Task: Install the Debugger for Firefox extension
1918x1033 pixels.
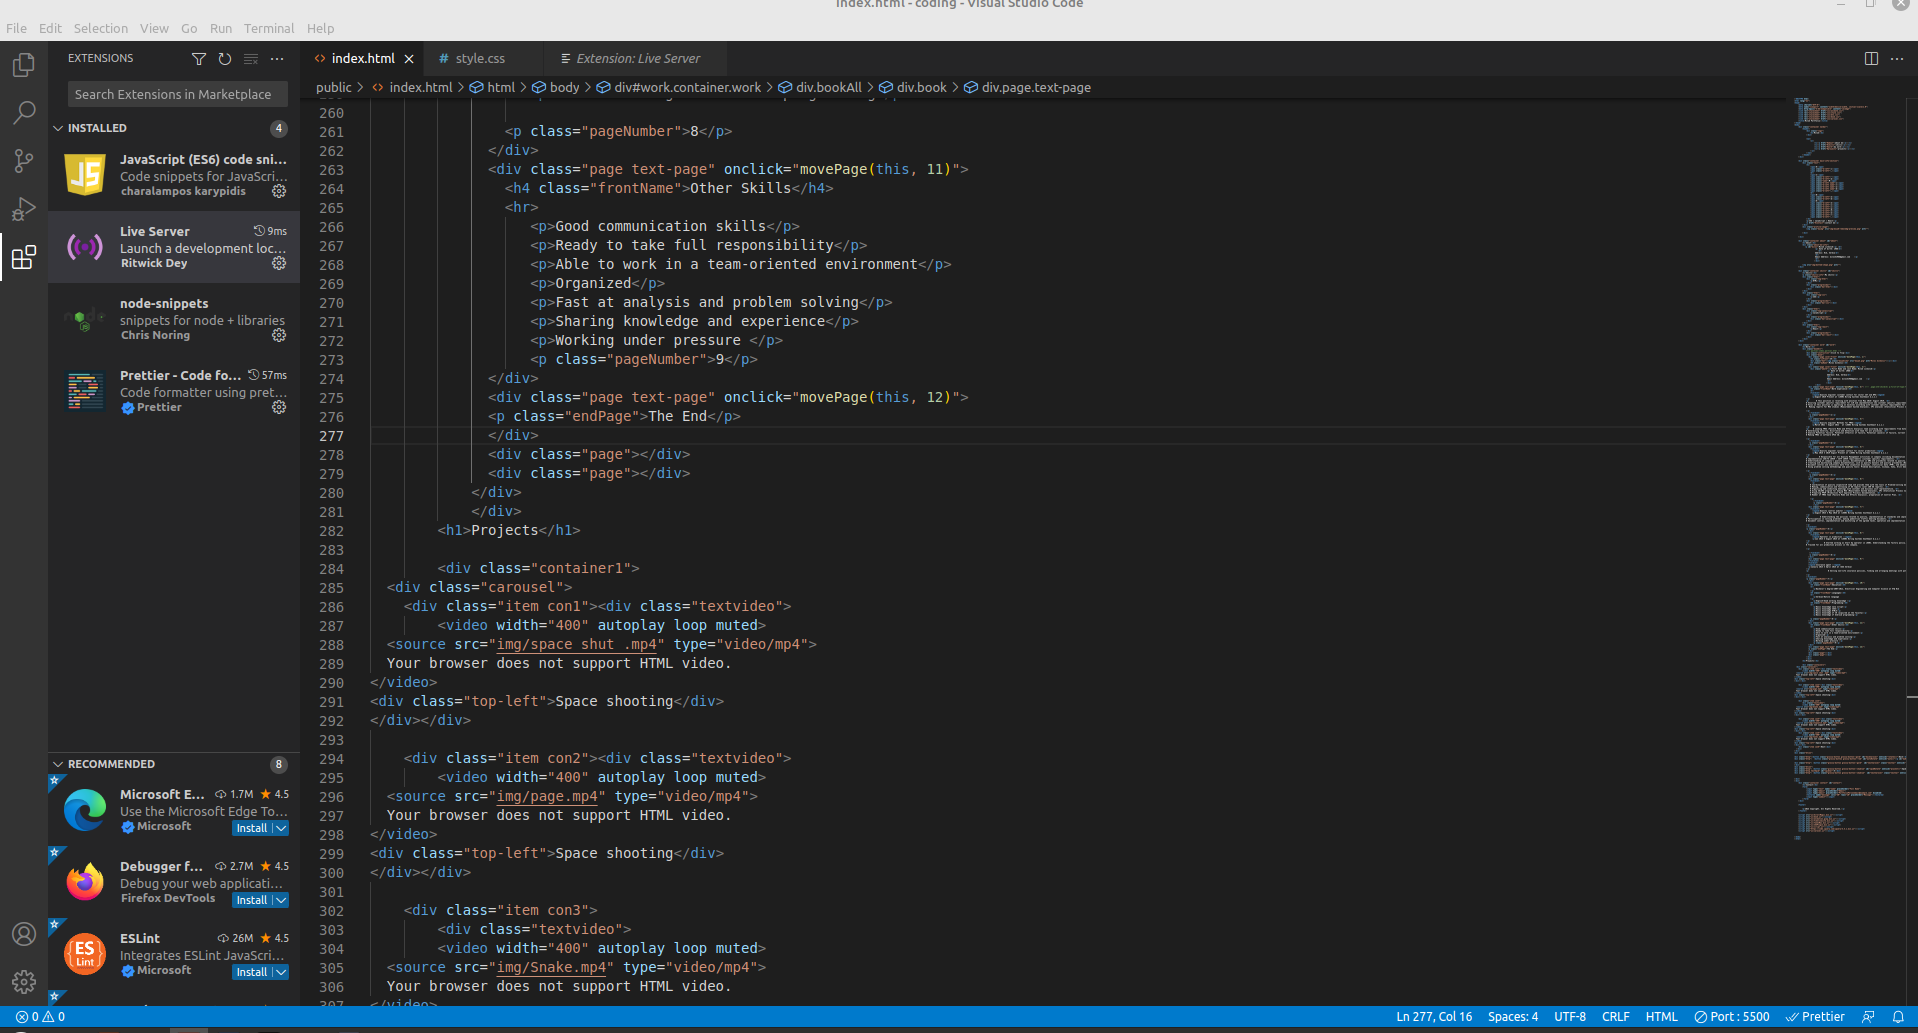Action: (251, 899)
